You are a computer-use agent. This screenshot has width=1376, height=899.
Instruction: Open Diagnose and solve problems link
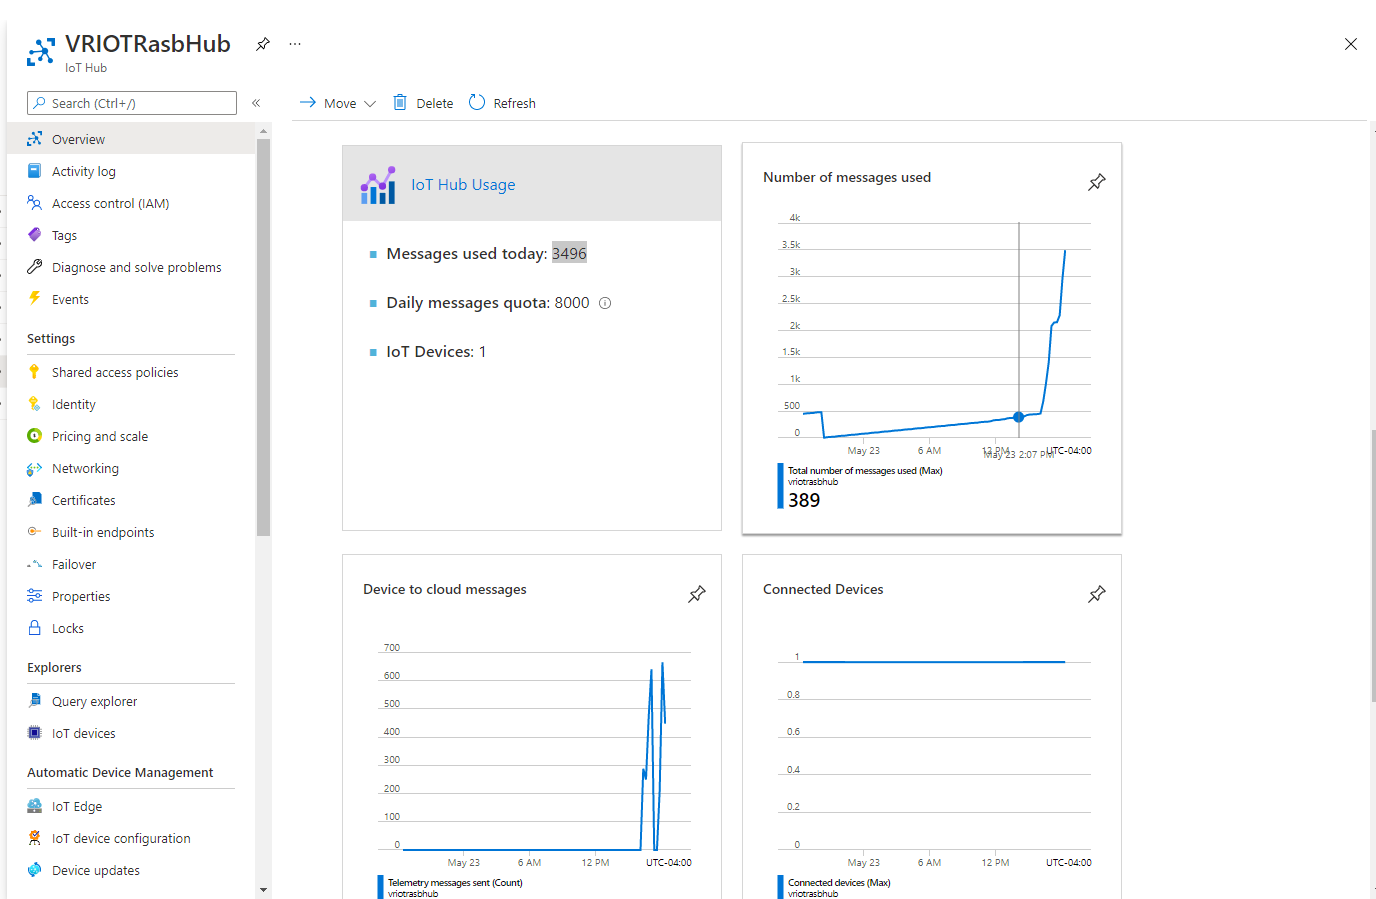coord(137,267)
